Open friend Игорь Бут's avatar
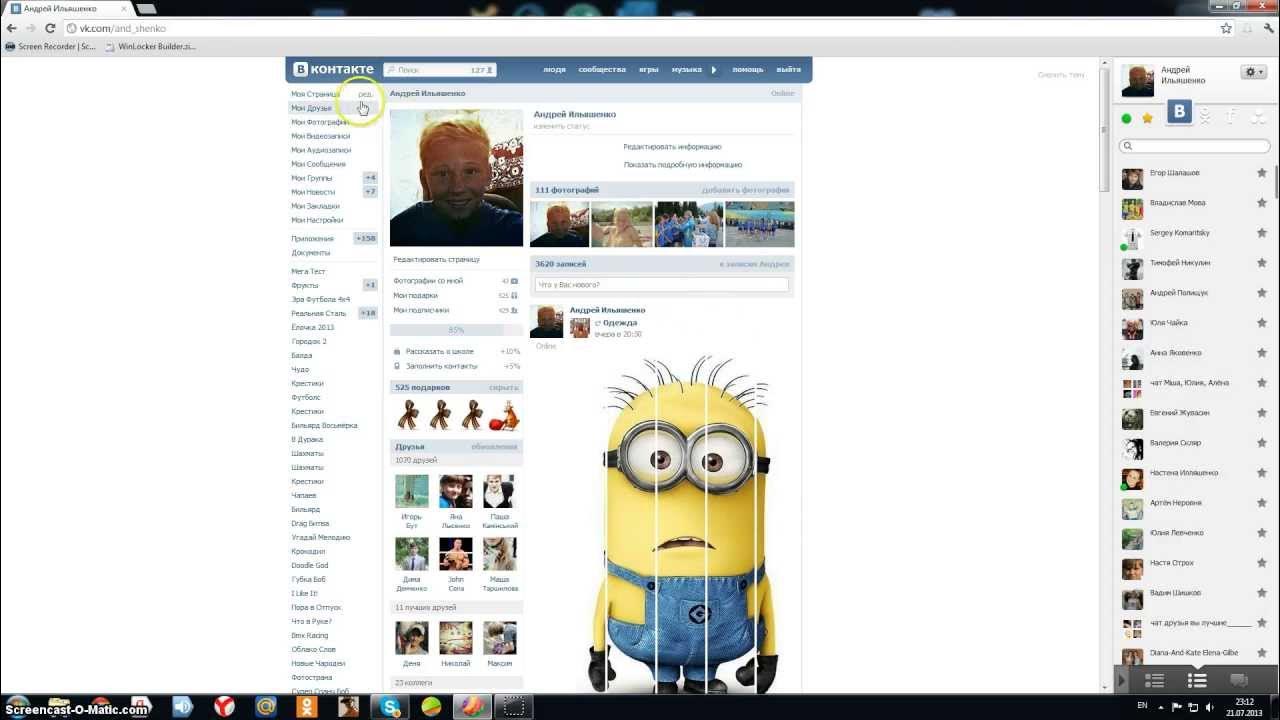The height and width of the screenshot is (720, 1280). 412,491
